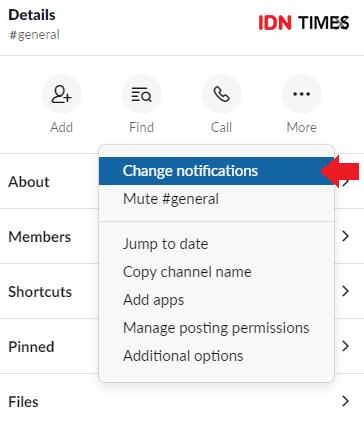The height and width of the screenshot is (425, 364).
Task: Open Manage posting permissions
Action: [x=217, y=328]
